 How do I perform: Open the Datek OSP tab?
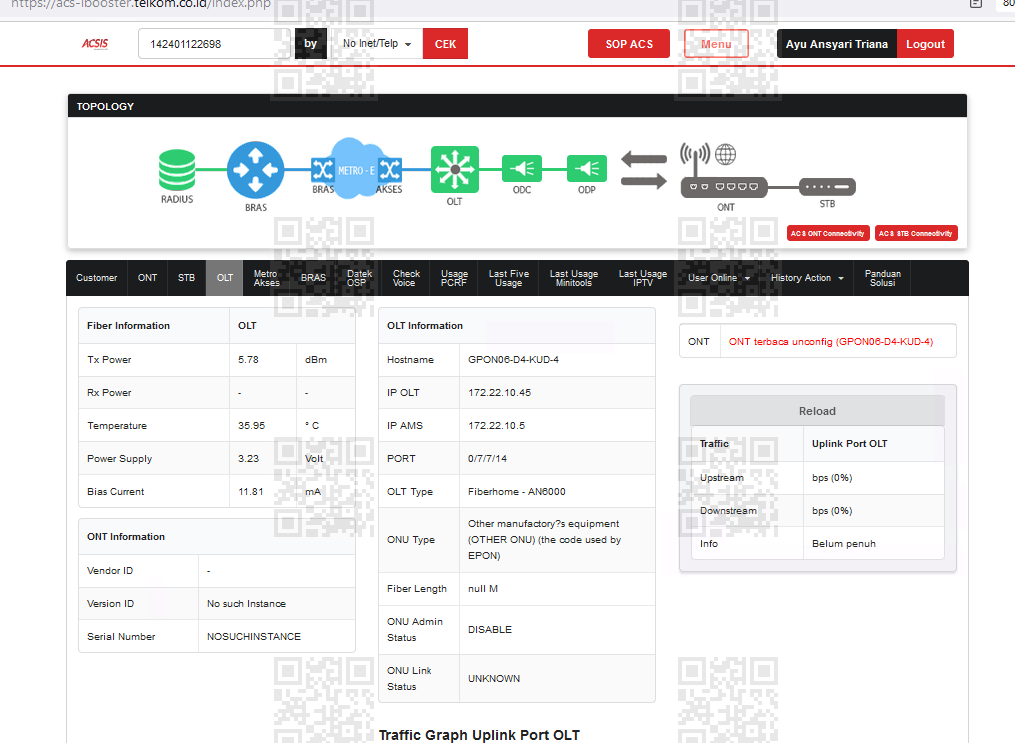(359, 278)
